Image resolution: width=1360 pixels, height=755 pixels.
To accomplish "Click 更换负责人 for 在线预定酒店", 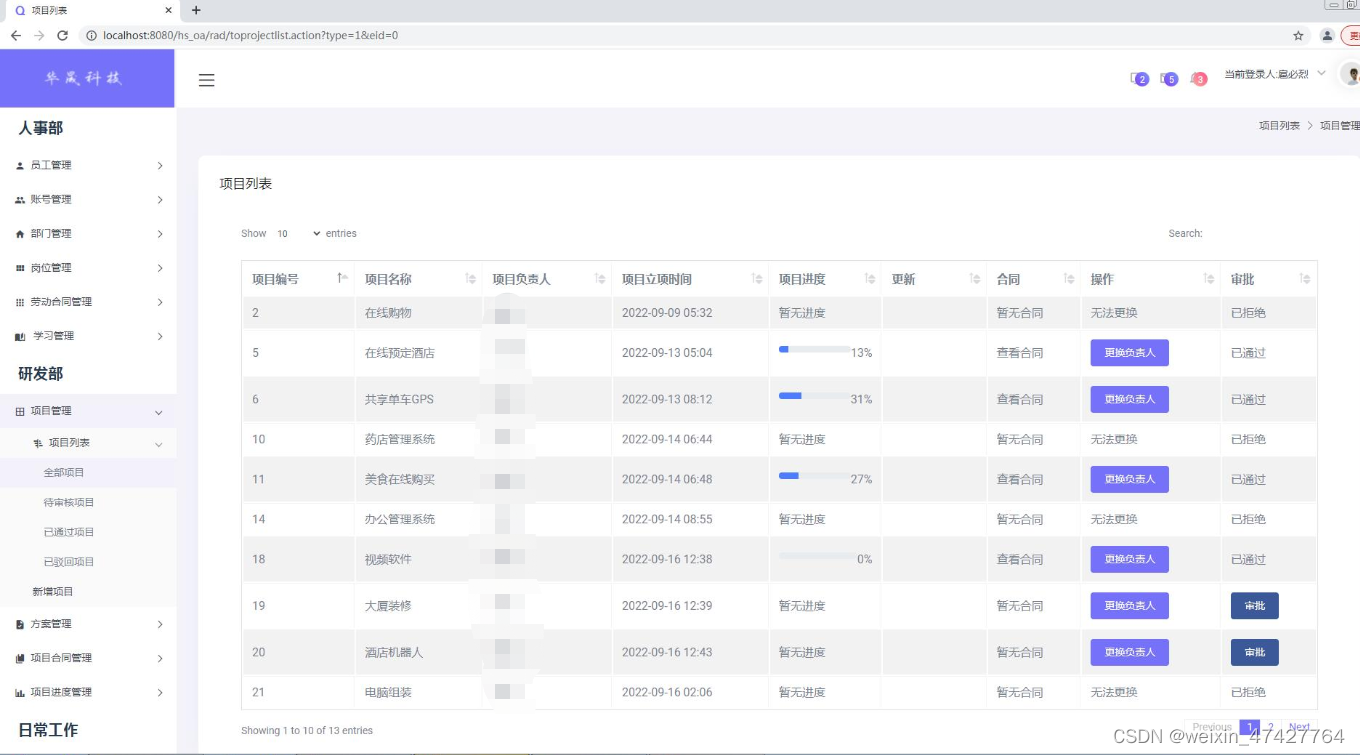I will point(1129,353).
